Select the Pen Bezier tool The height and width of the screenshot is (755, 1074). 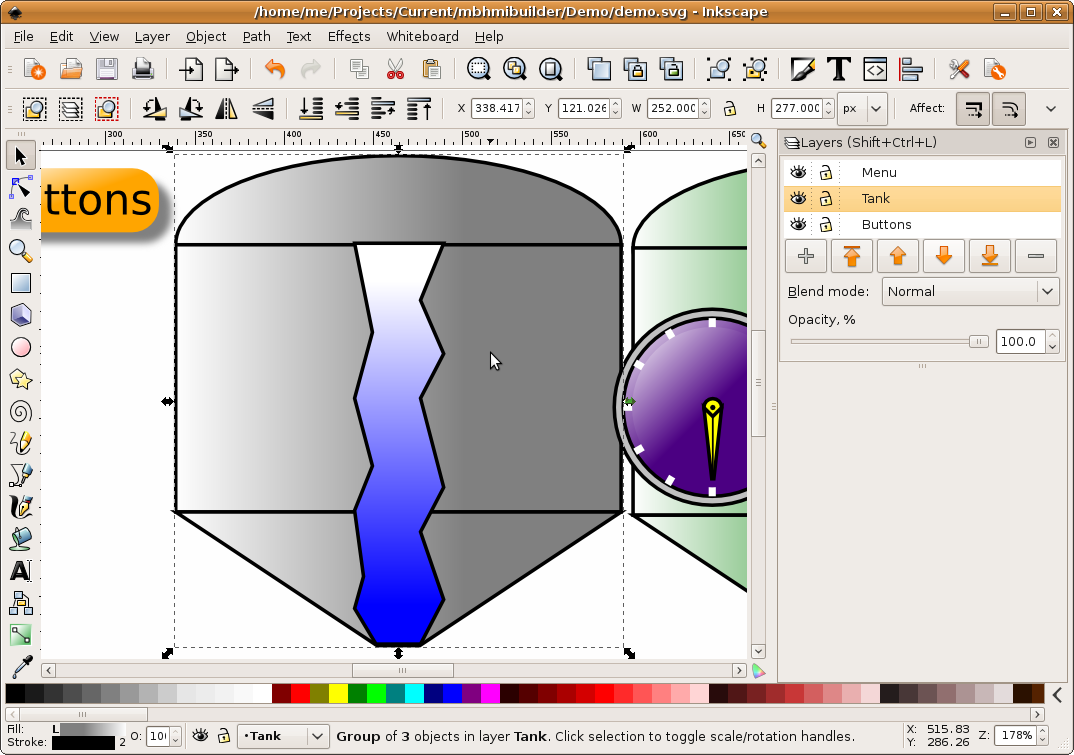coord(21,474)
